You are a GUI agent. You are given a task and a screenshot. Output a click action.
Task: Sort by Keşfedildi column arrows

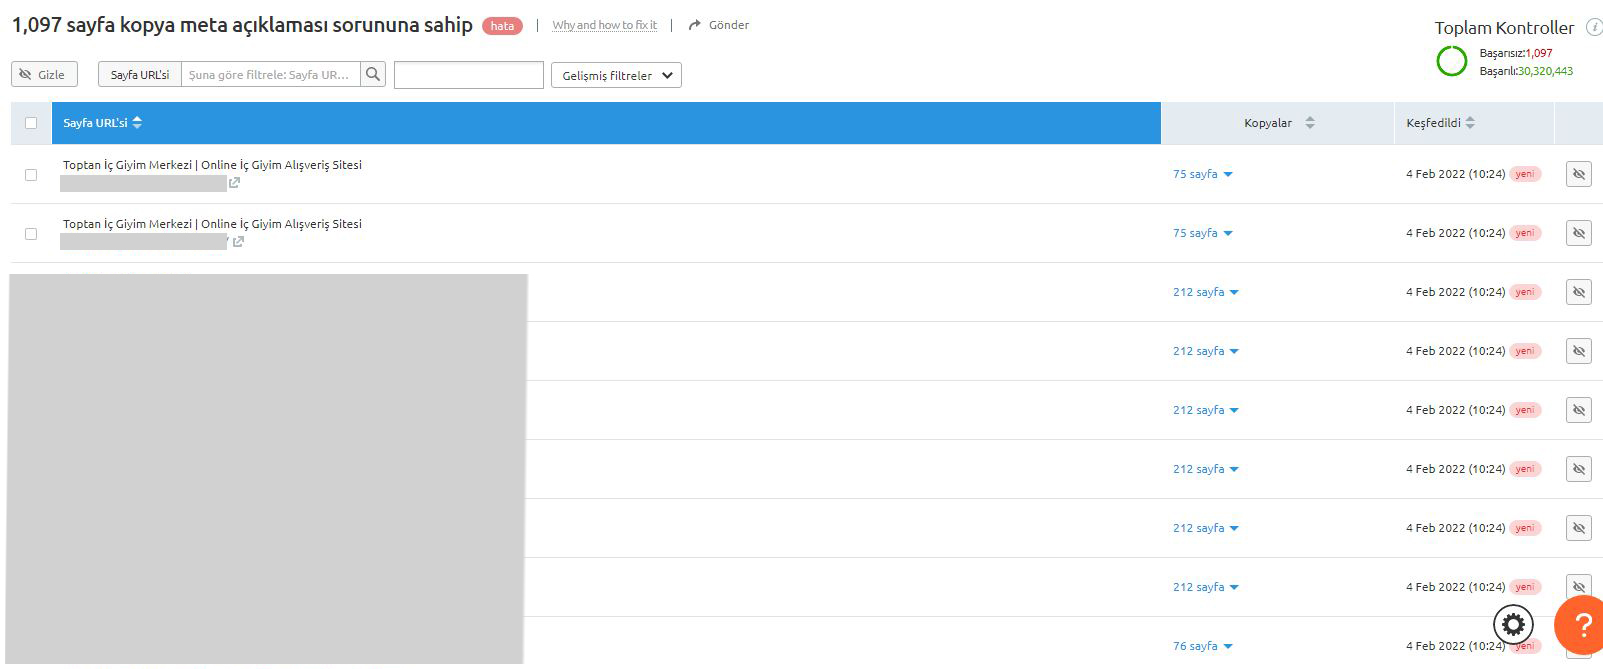click(1470, 123)
